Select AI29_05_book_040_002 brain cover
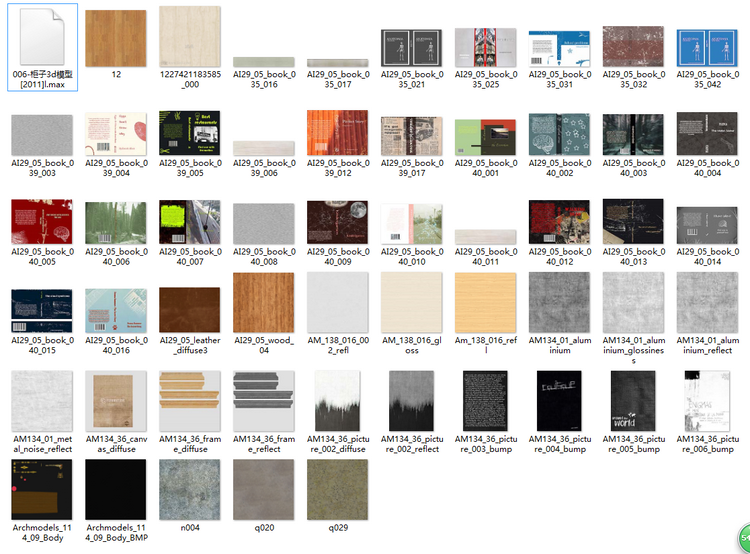This screenshot has width=750, height=554. coord(559,134)
